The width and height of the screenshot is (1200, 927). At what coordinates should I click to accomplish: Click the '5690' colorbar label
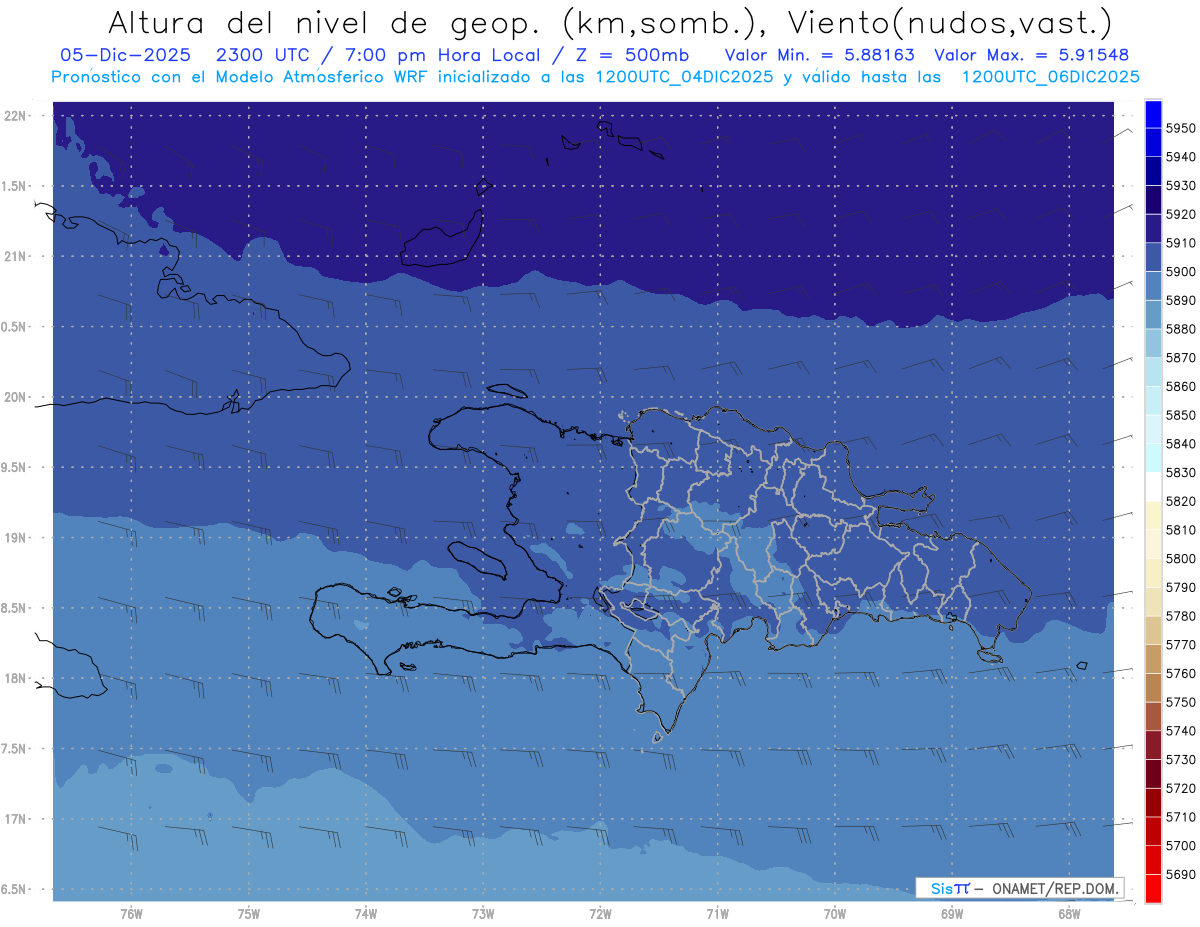click(1180, 874)
